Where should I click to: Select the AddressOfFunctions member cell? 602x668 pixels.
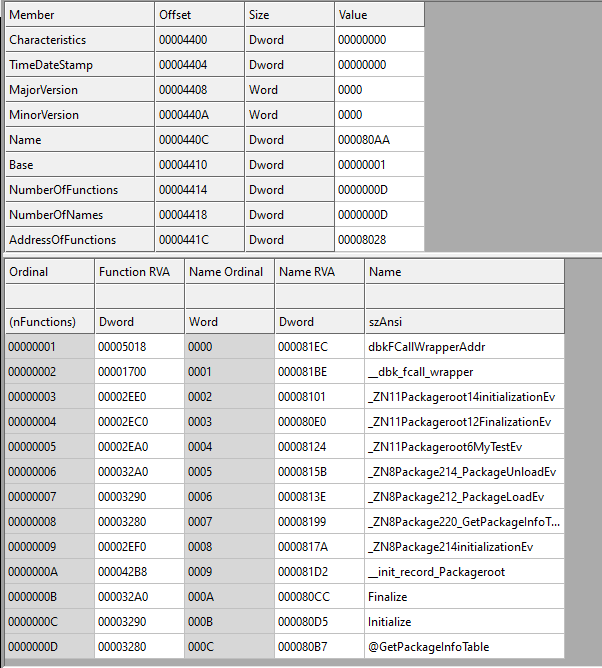(x=80, y=240)
